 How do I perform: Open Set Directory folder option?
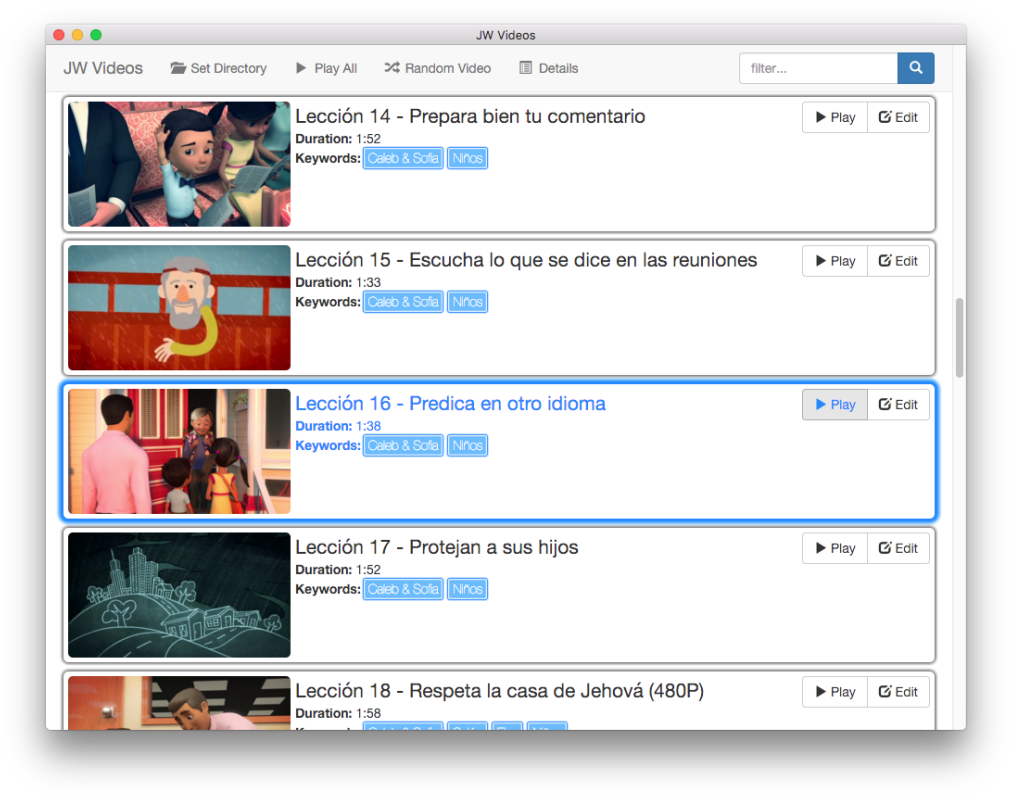(218, 68)
